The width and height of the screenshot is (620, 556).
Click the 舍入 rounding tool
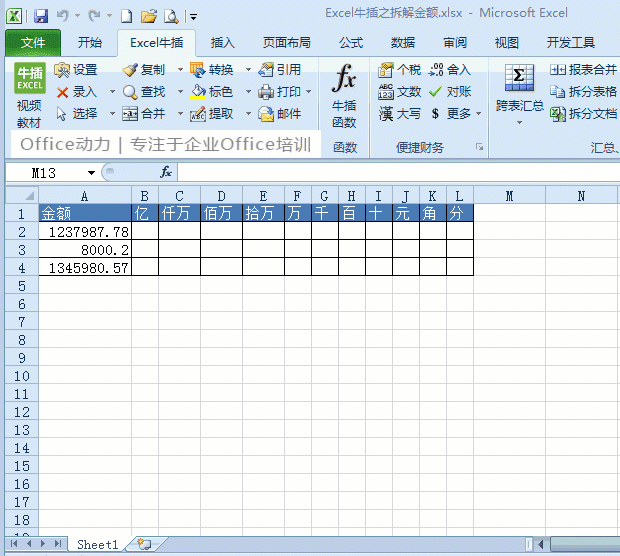coord(449,70)
